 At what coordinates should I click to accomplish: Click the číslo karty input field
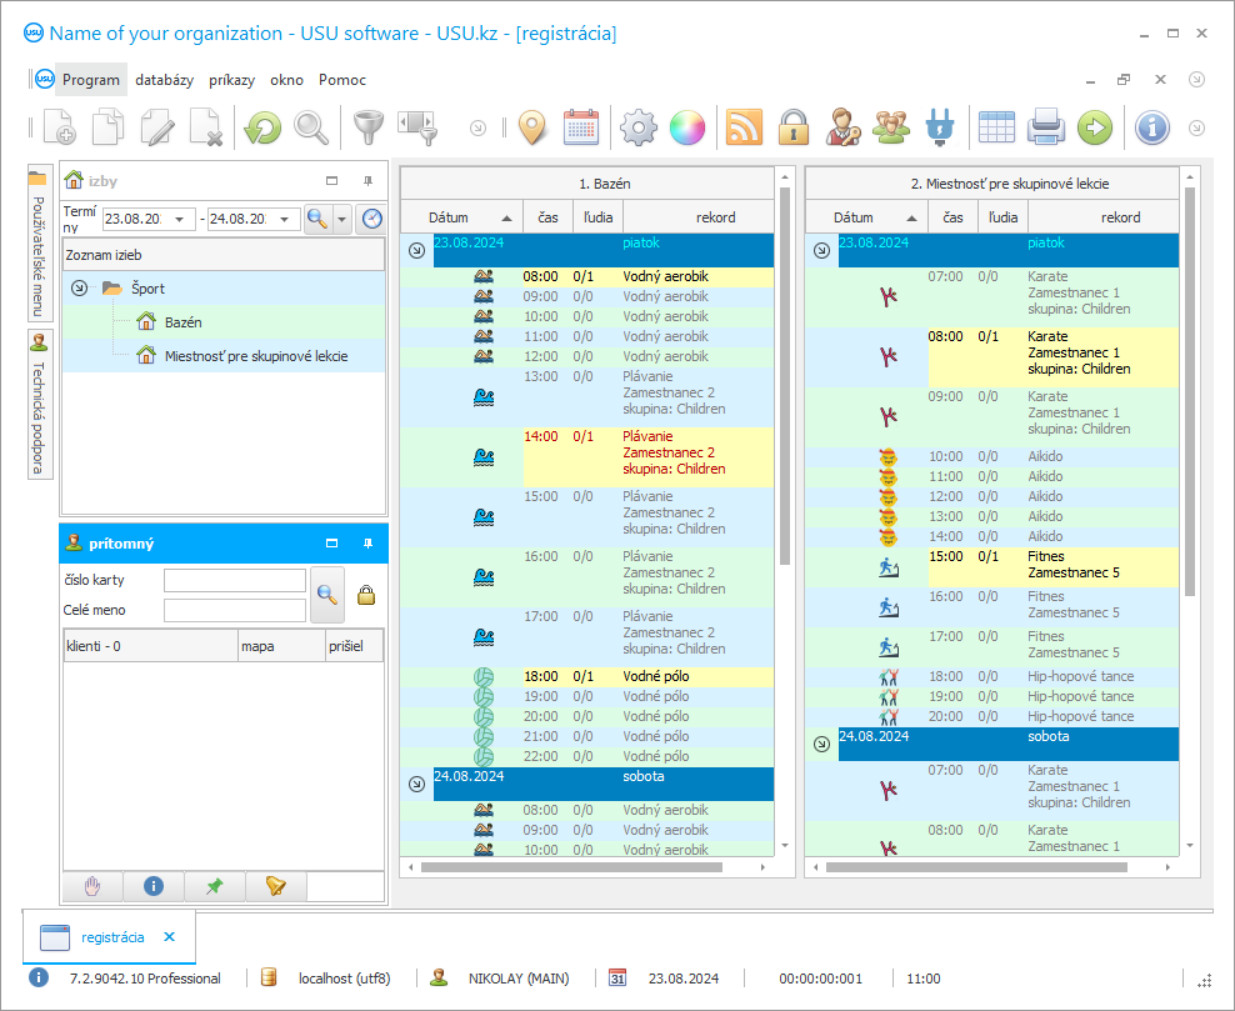coord(235,580)
